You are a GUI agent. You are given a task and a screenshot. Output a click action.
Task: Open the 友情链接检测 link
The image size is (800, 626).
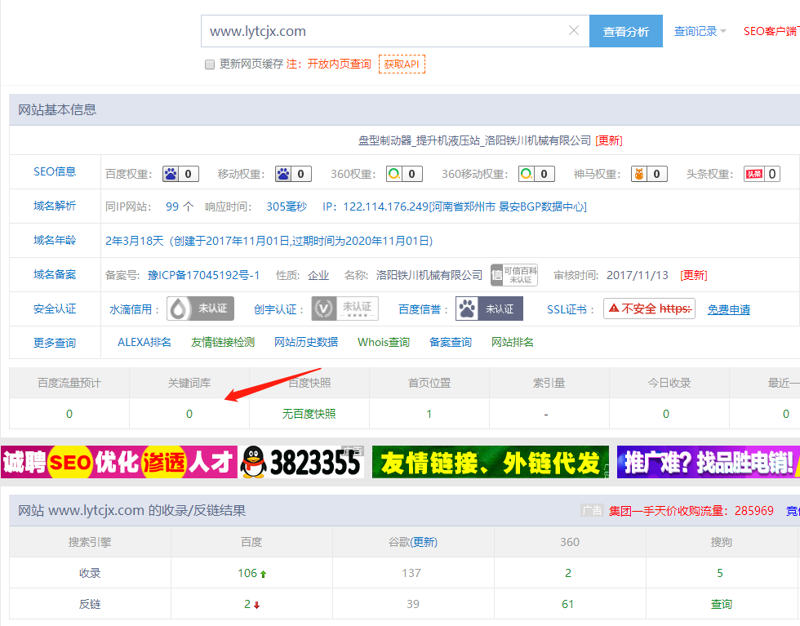(x=222, y=342)
